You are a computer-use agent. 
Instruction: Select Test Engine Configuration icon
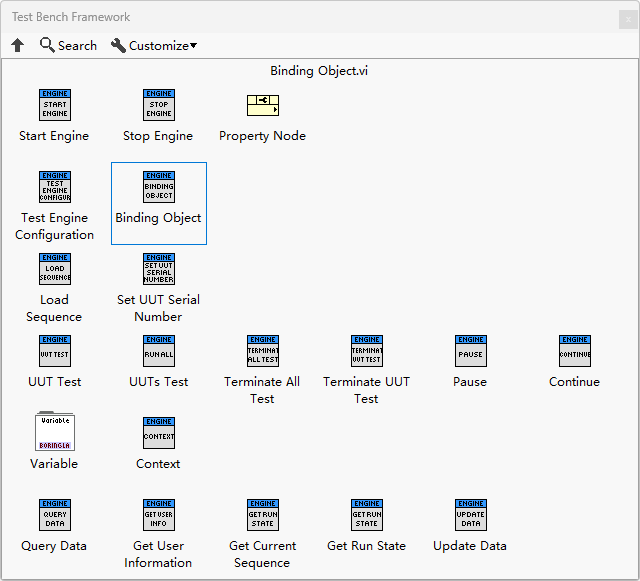click(x=54, y=187)
